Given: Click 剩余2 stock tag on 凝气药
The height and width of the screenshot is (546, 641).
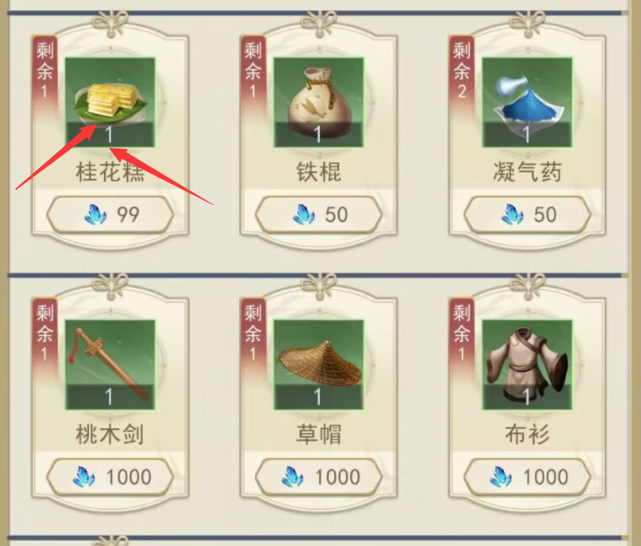Looking at the screenshot, I should point(462,70).
